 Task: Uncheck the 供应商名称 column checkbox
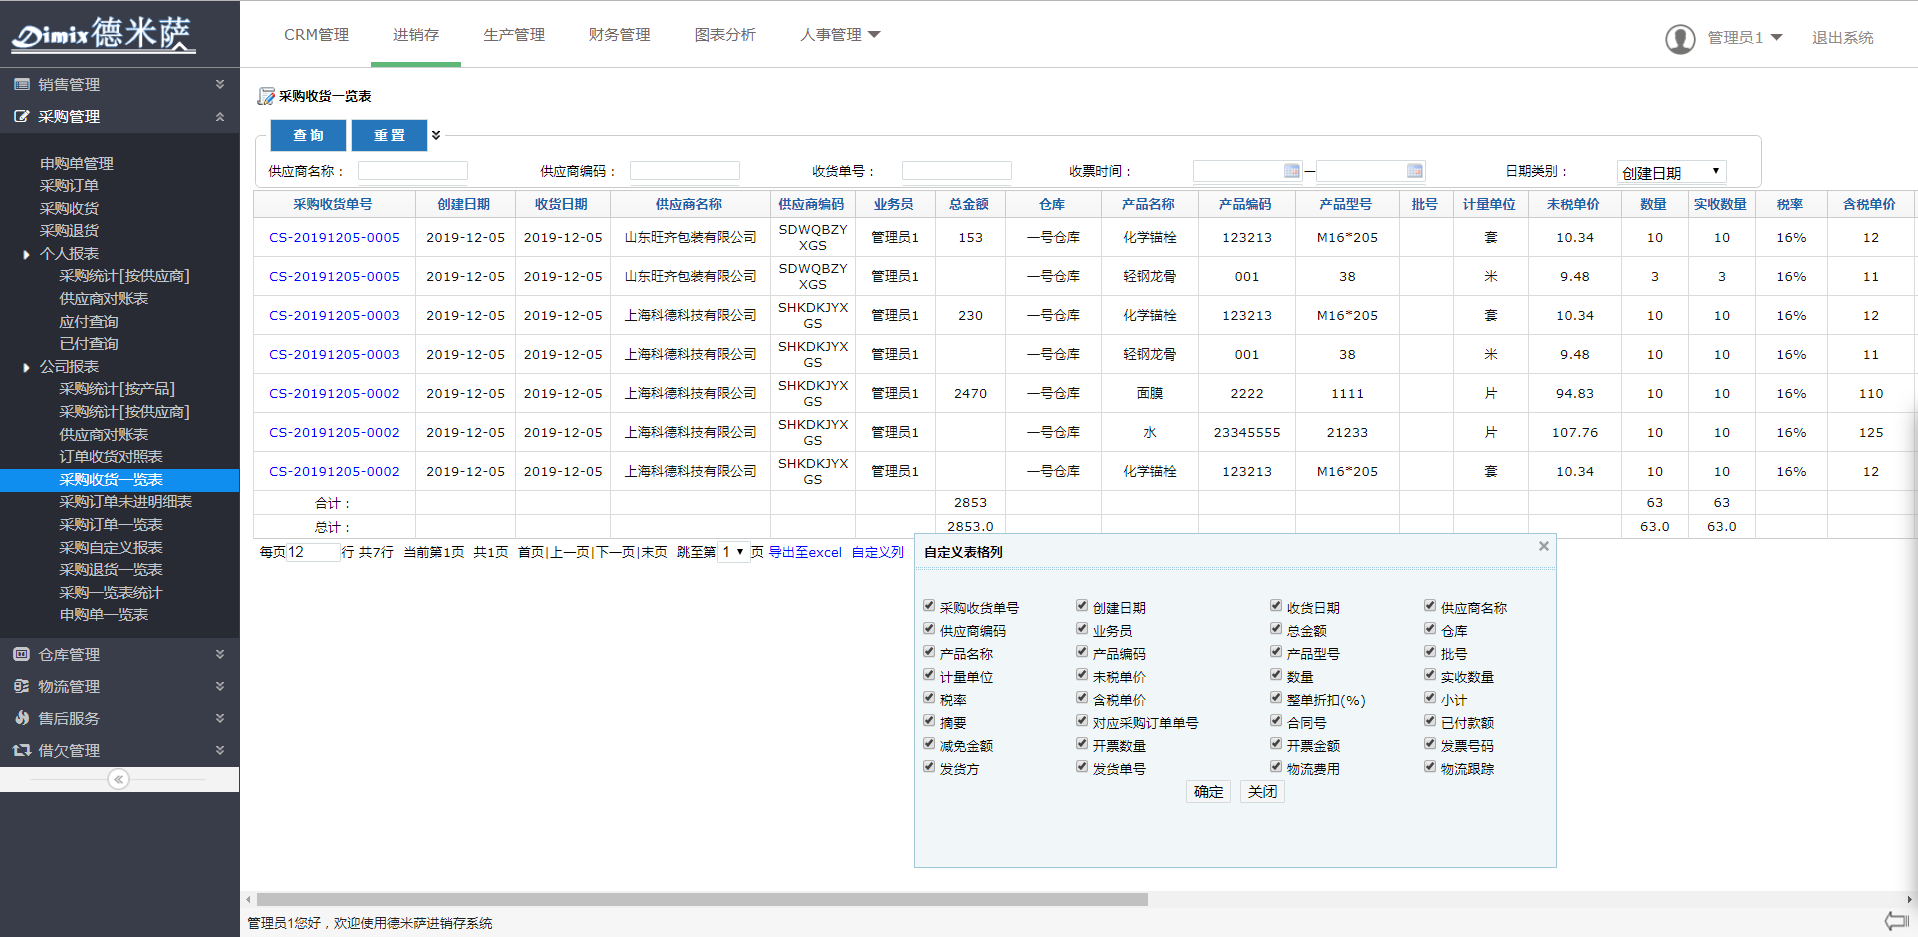coord(1430,606)
